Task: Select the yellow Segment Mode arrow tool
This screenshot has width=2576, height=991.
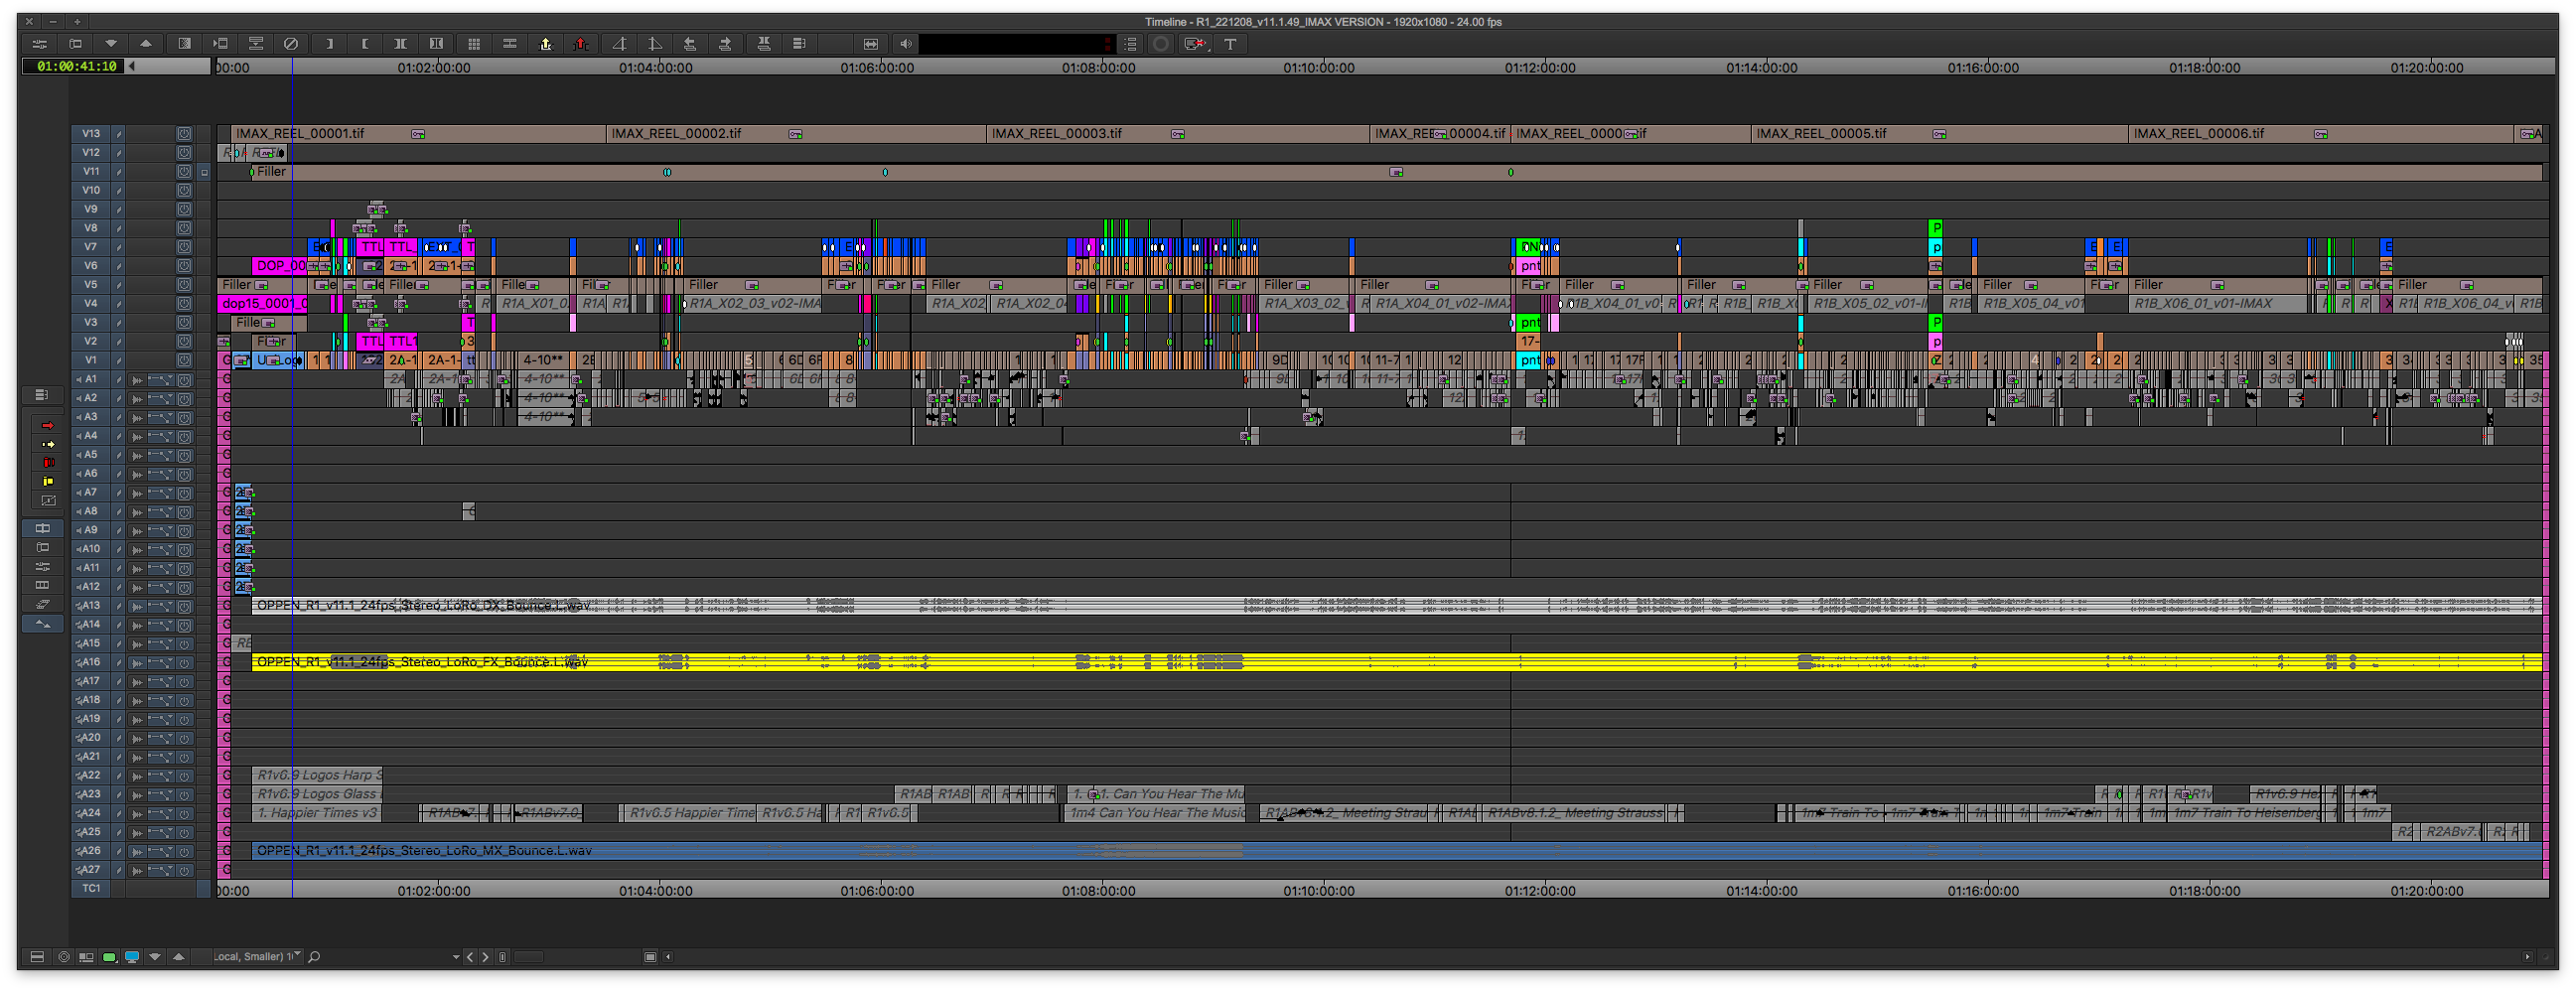Action: point(47,444)
